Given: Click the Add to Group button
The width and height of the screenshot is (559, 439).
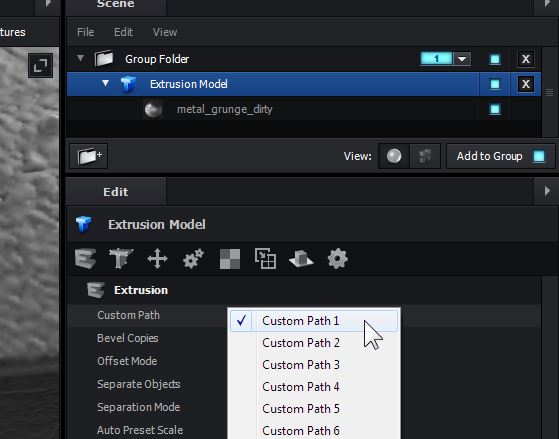Looking at the screenshot, I should [x=501, y=156].
